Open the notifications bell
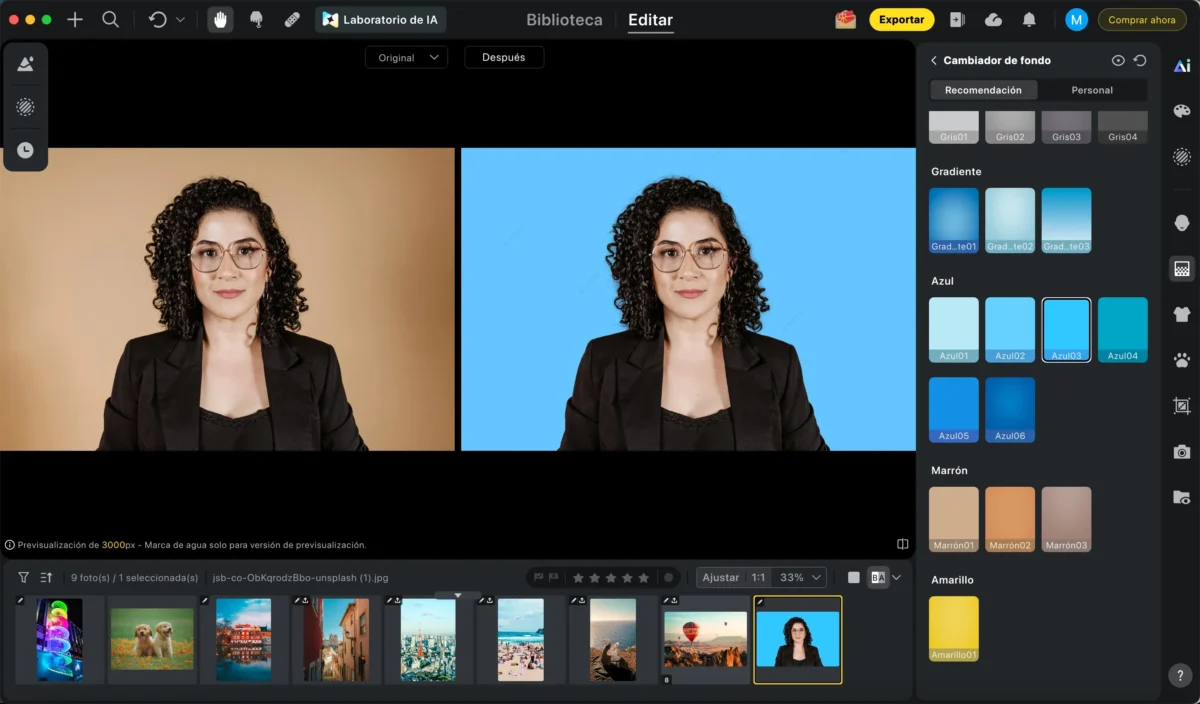This screenshot has width=1200, height=704. (x=1029, y=20)
